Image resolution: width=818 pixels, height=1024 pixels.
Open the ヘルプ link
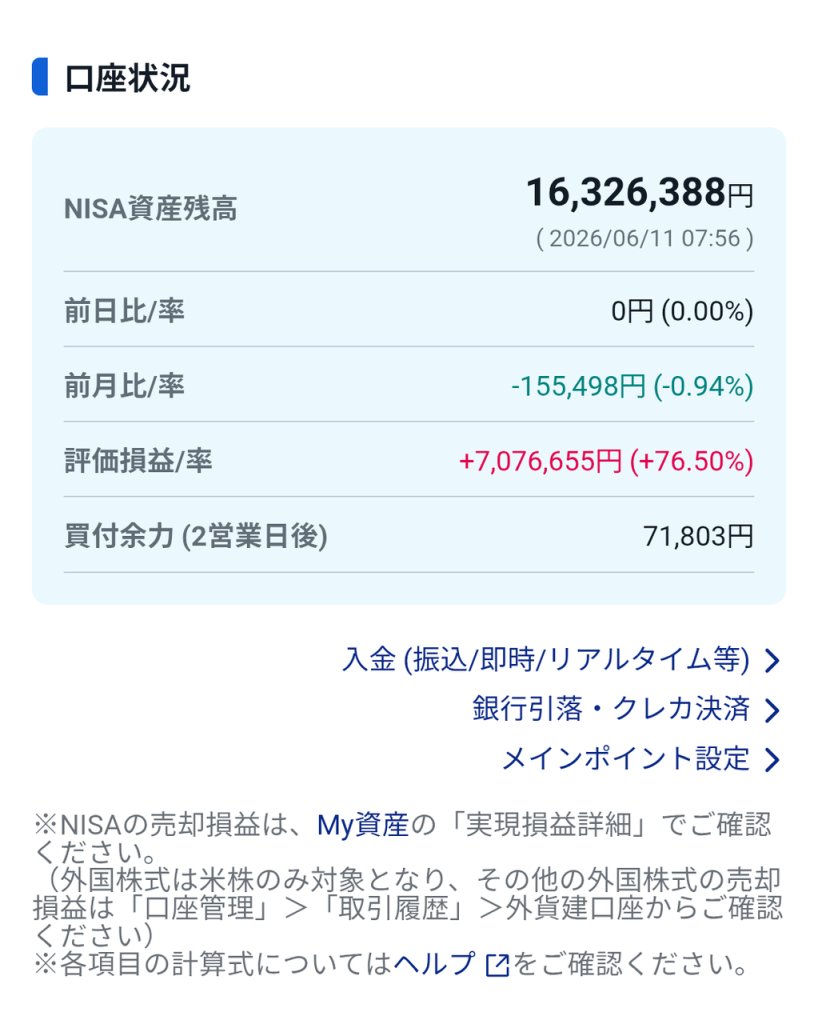433,964
